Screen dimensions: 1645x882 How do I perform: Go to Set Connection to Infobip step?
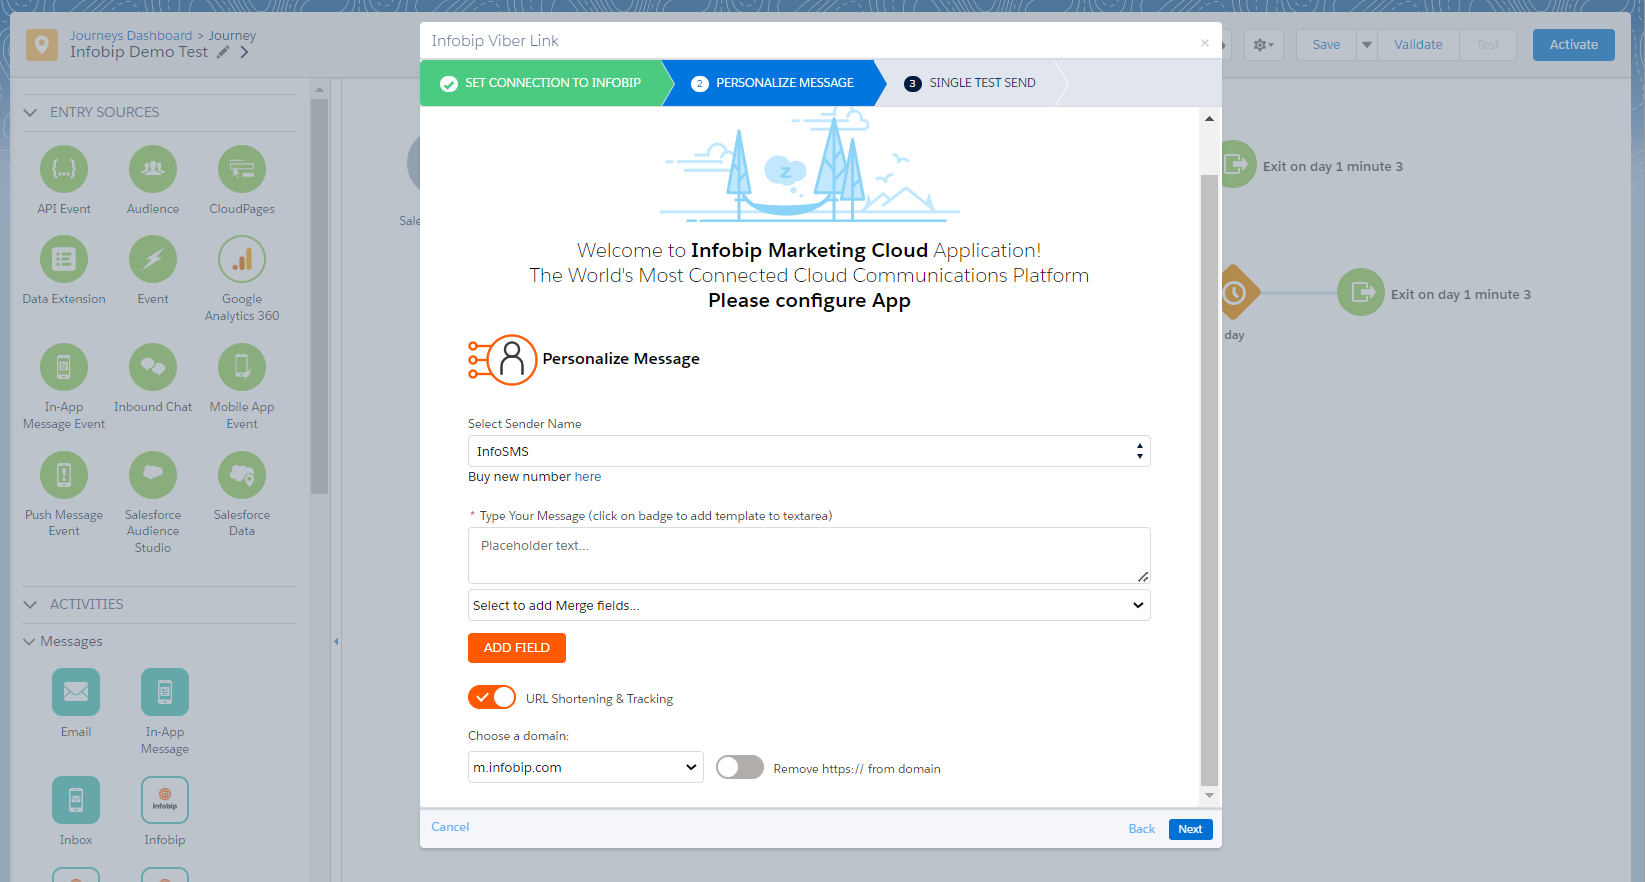[541, 83]
